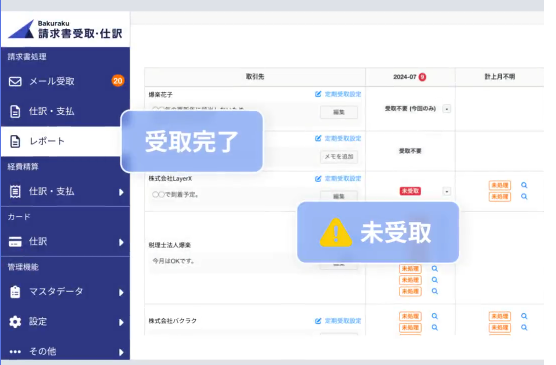Click the credit card icon for カード 仕訳

(x=15, y=242)
